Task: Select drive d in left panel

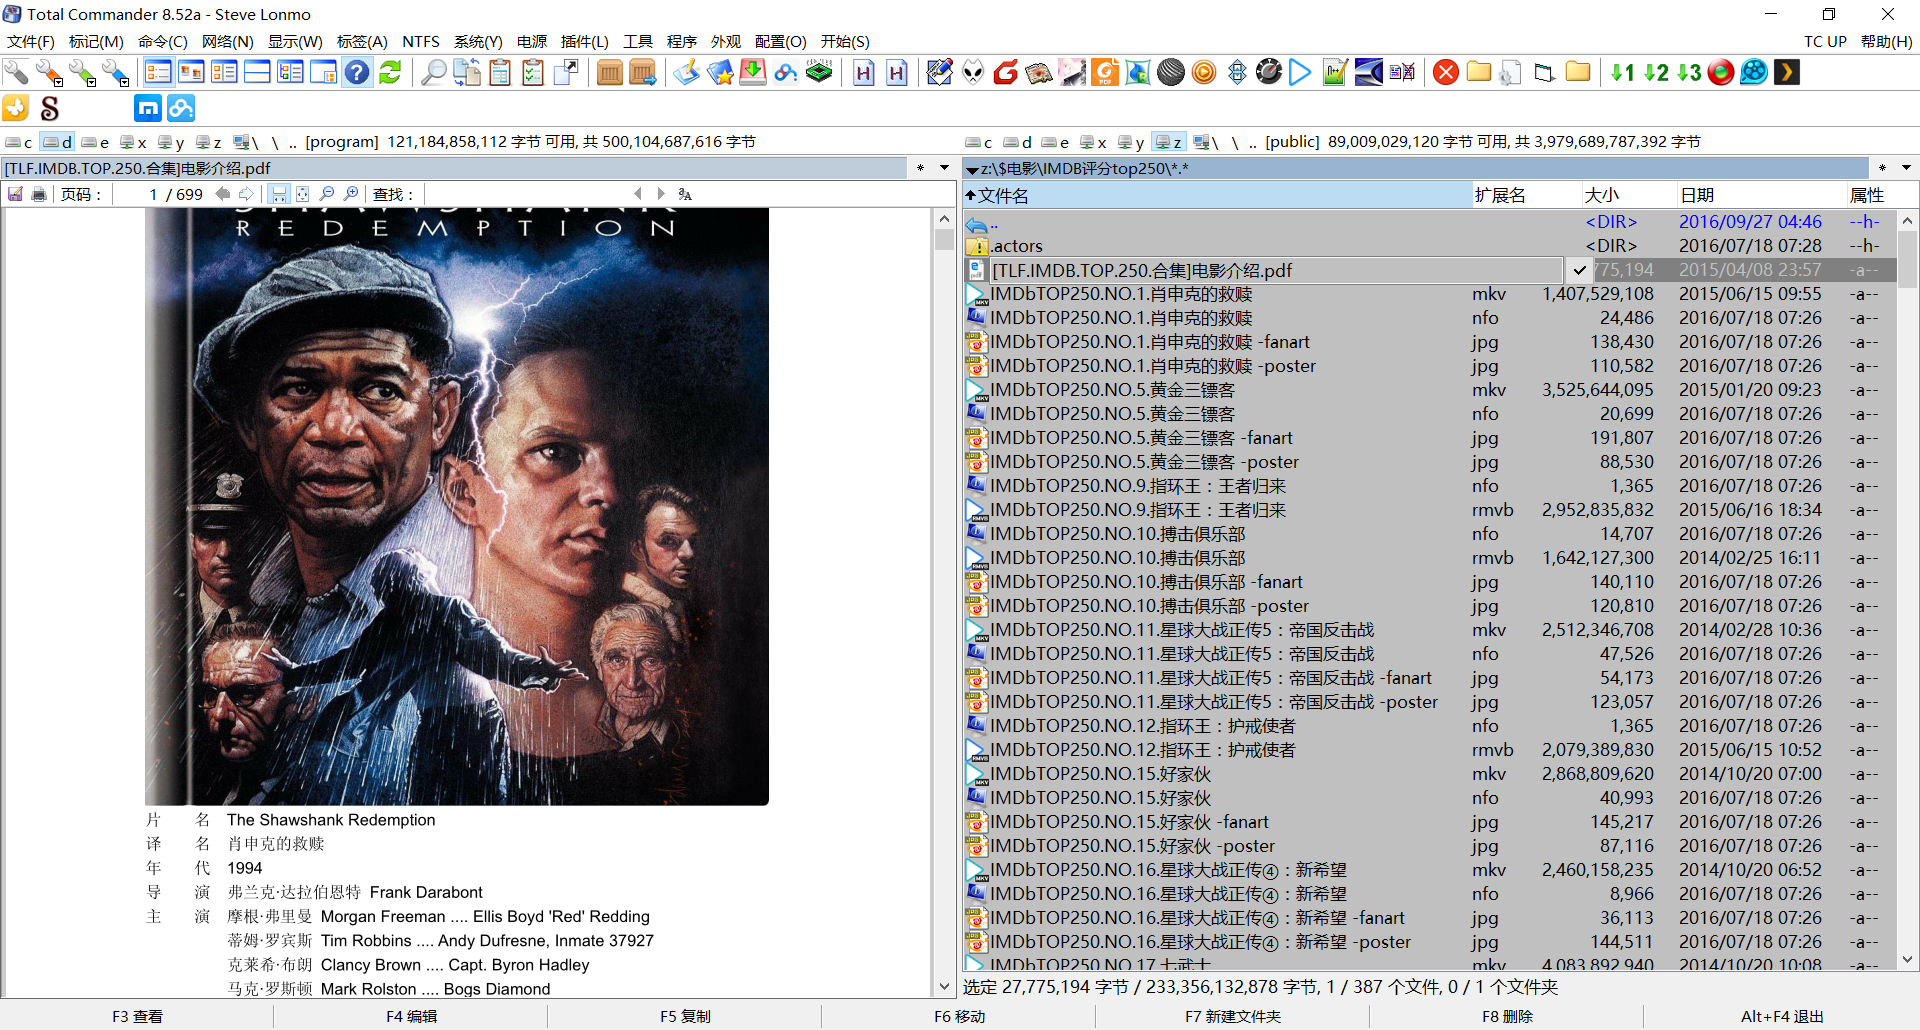Action: tap(57, 142)
